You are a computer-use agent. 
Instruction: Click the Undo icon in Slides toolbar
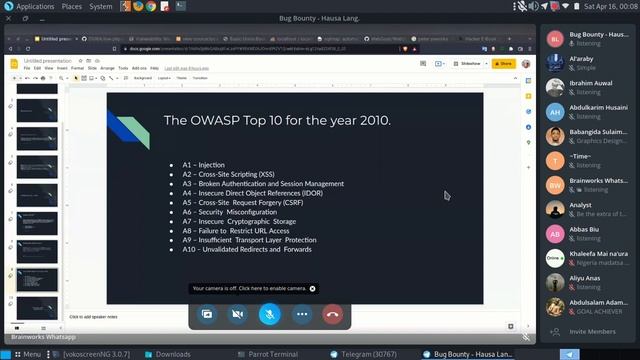point(27,78)
